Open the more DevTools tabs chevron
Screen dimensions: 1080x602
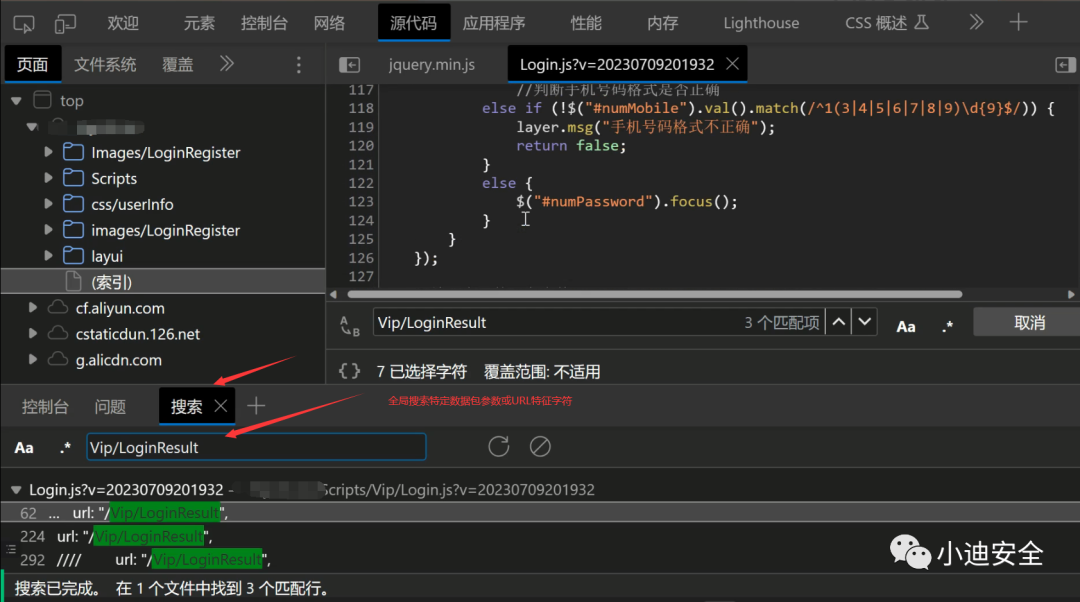pyautogui.click(x=976, y=23)
